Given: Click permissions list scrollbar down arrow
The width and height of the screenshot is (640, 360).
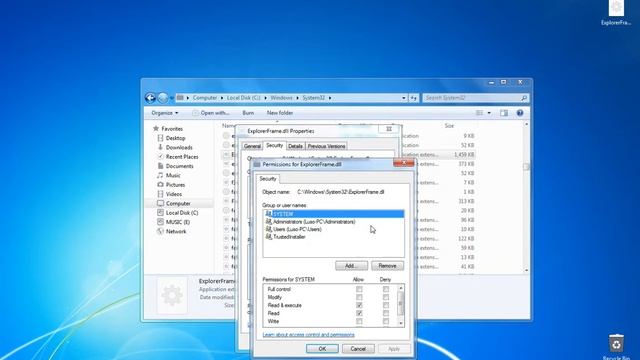Looking at the screenshot, I should (x=401, y=323).
